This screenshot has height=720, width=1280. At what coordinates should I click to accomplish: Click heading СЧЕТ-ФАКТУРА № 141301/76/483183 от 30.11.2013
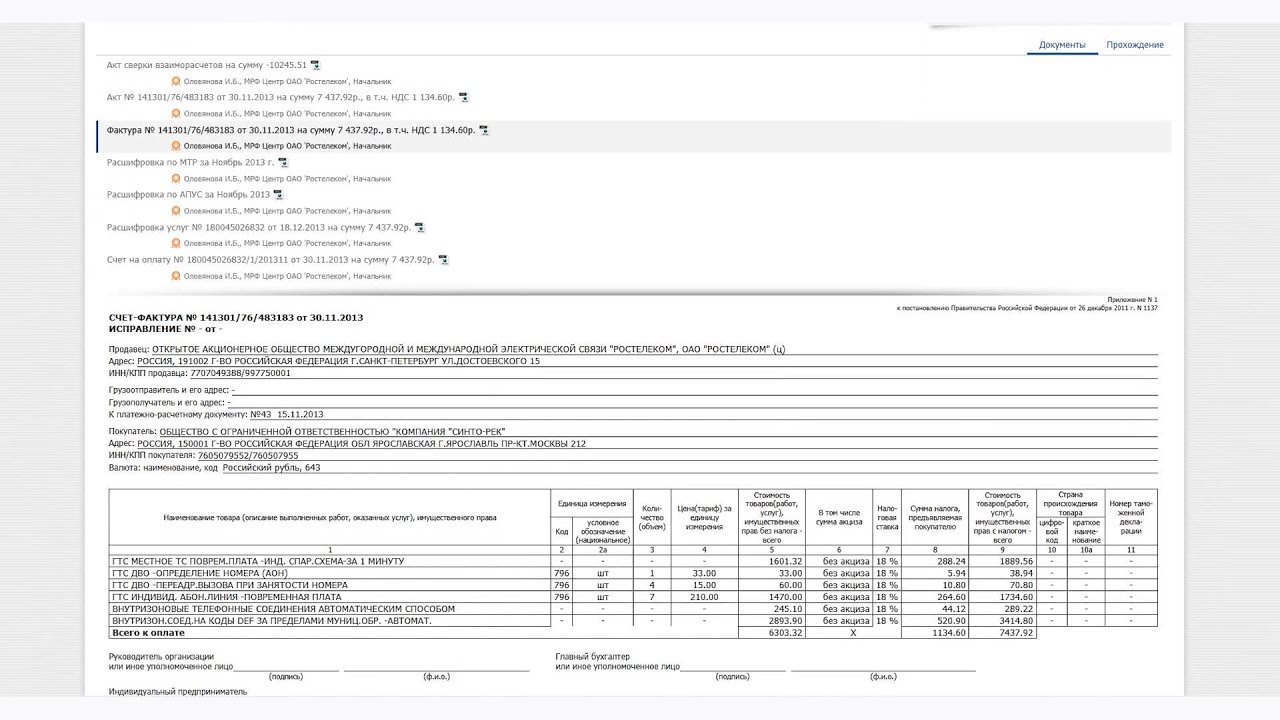236,318
